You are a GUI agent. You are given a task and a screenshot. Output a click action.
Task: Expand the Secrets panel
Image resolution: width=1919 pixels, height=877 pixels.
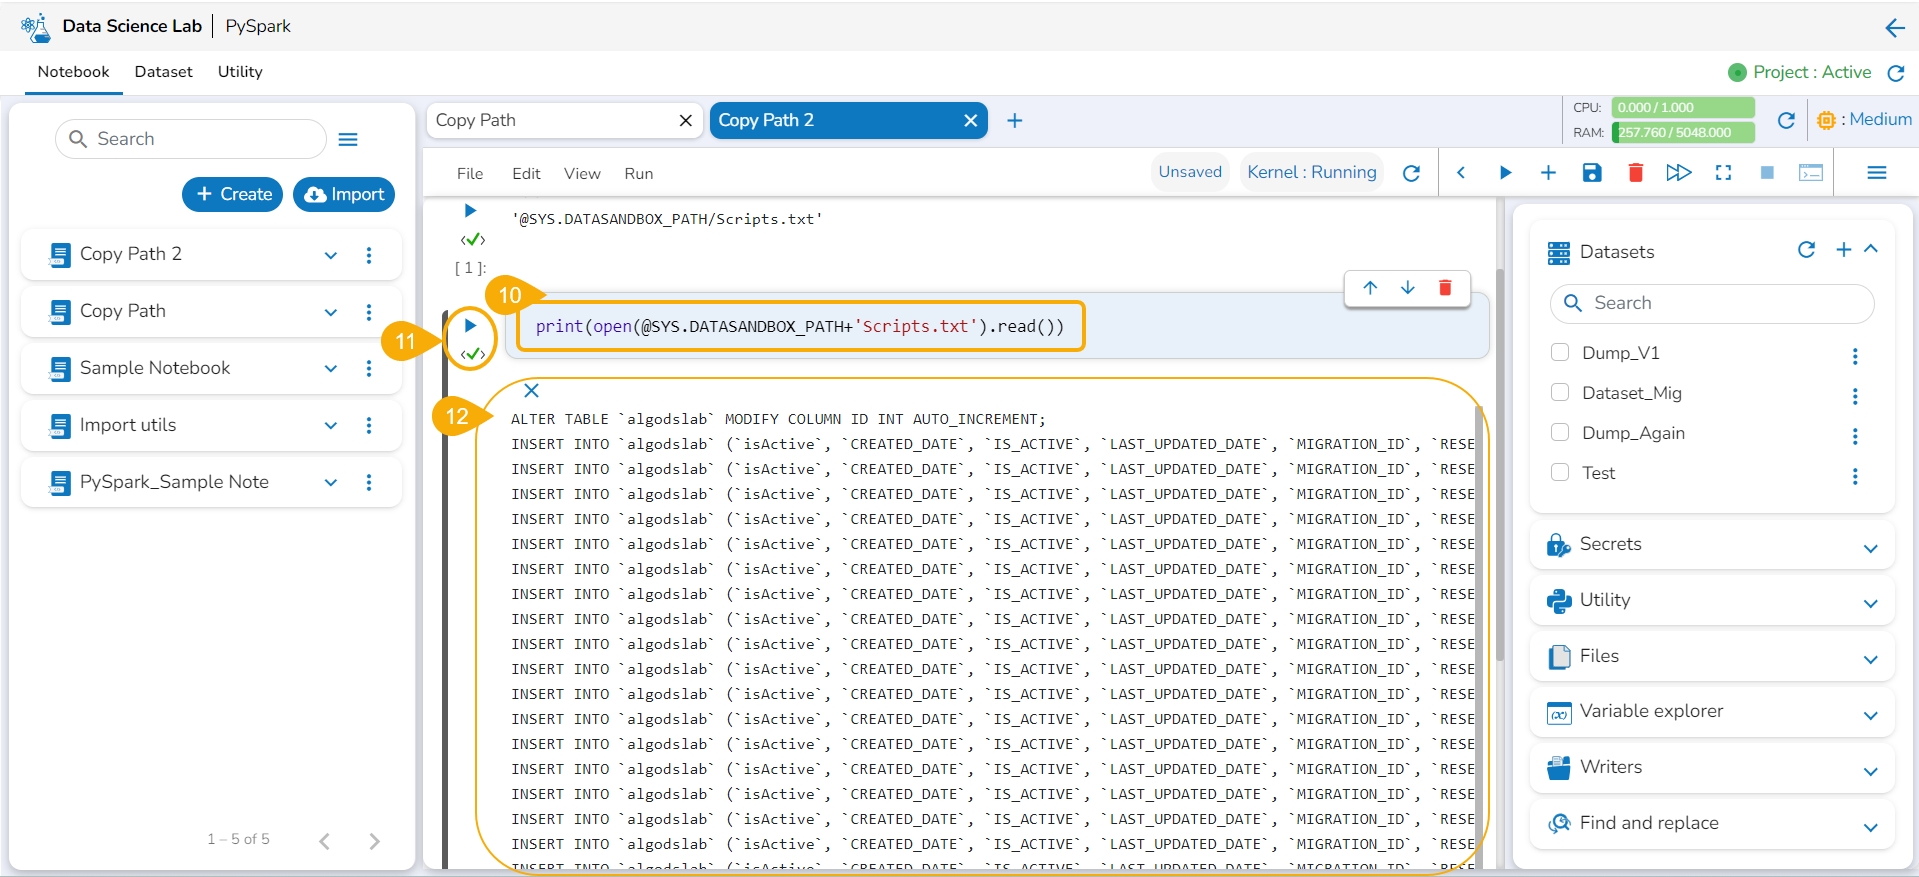[x=1870, y=548]
